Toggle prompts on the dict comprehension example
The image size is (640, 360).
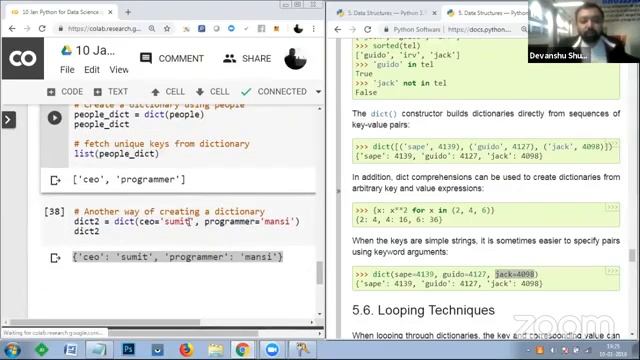click(612, 208)
